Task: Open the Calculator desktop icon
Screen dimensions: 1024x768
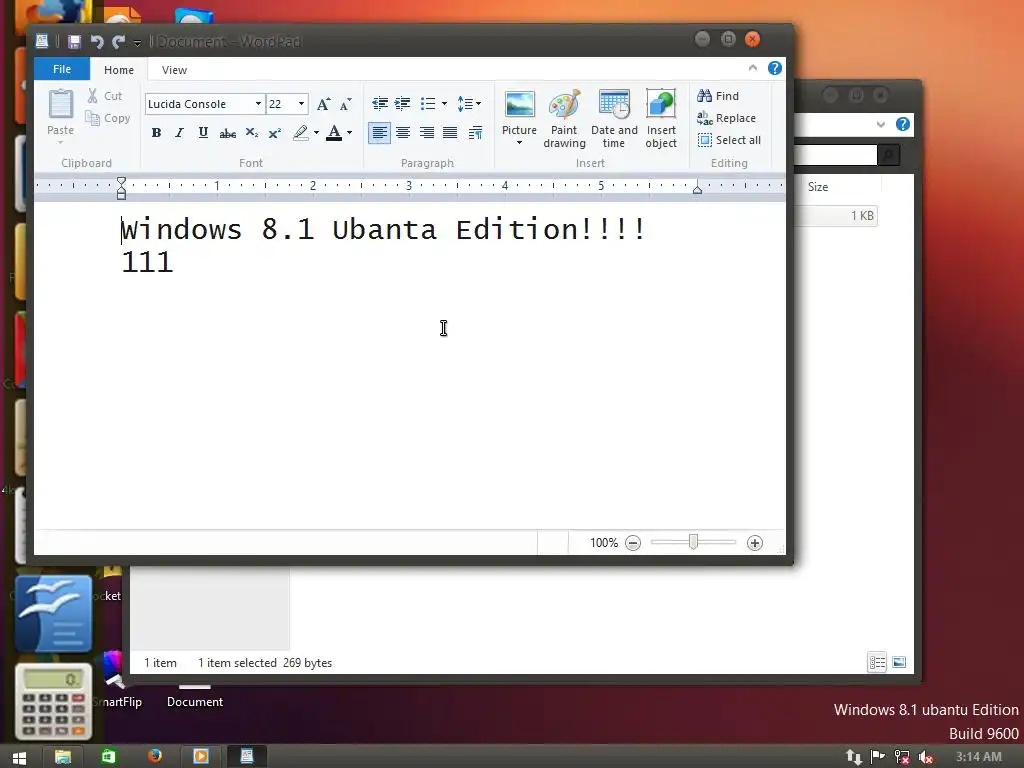Action: click(54, 701)
